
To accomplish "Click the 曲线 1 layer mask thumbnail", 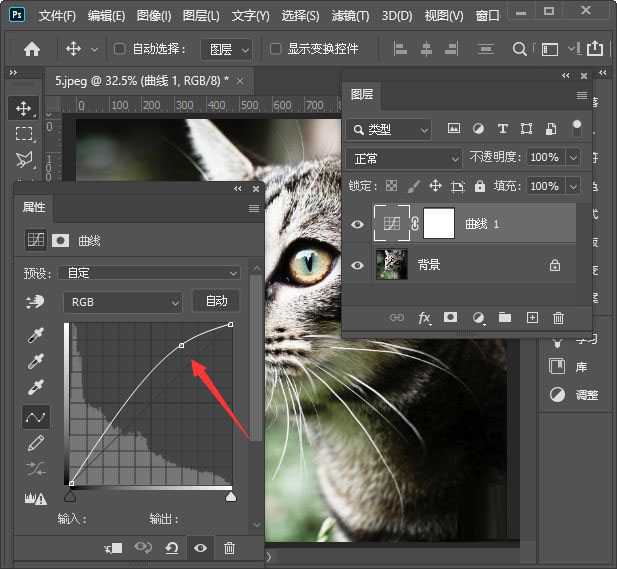I will pos(439,224).
